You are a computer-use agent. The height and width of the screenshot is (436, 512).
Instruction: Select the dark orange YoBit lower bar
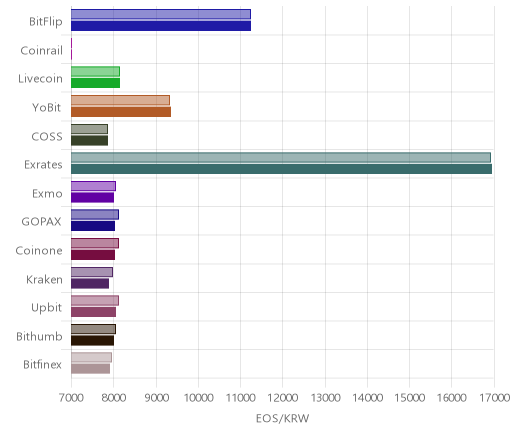click(x=121, y=112)
